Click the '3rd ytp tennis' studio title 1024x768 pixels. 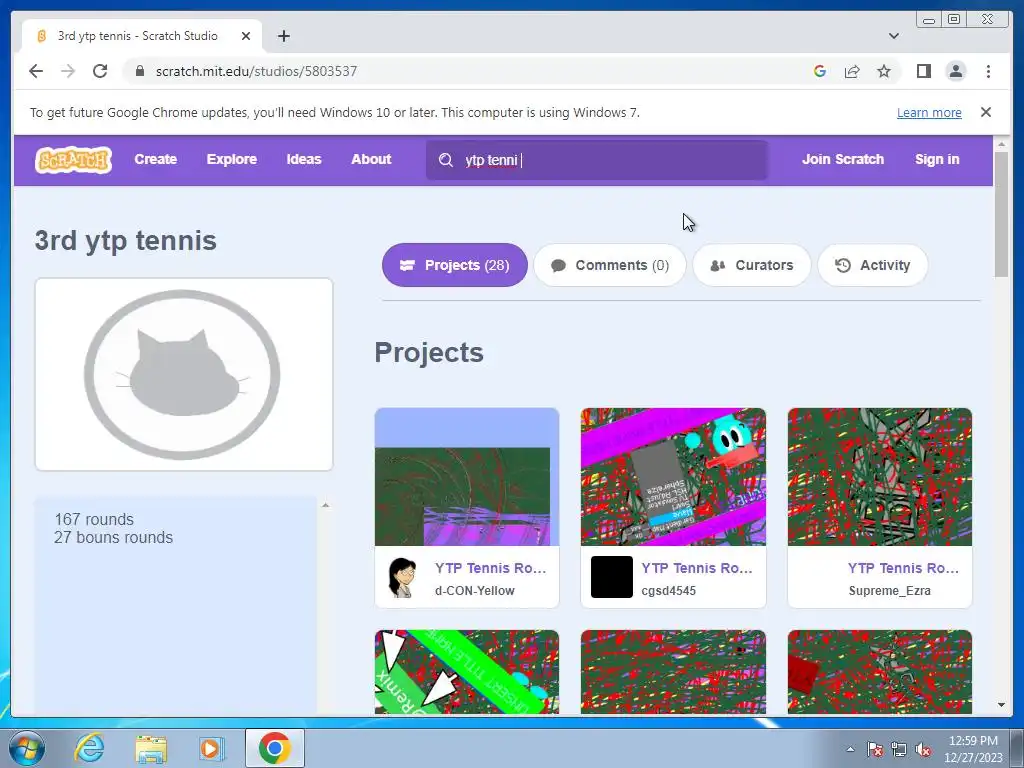125,240
